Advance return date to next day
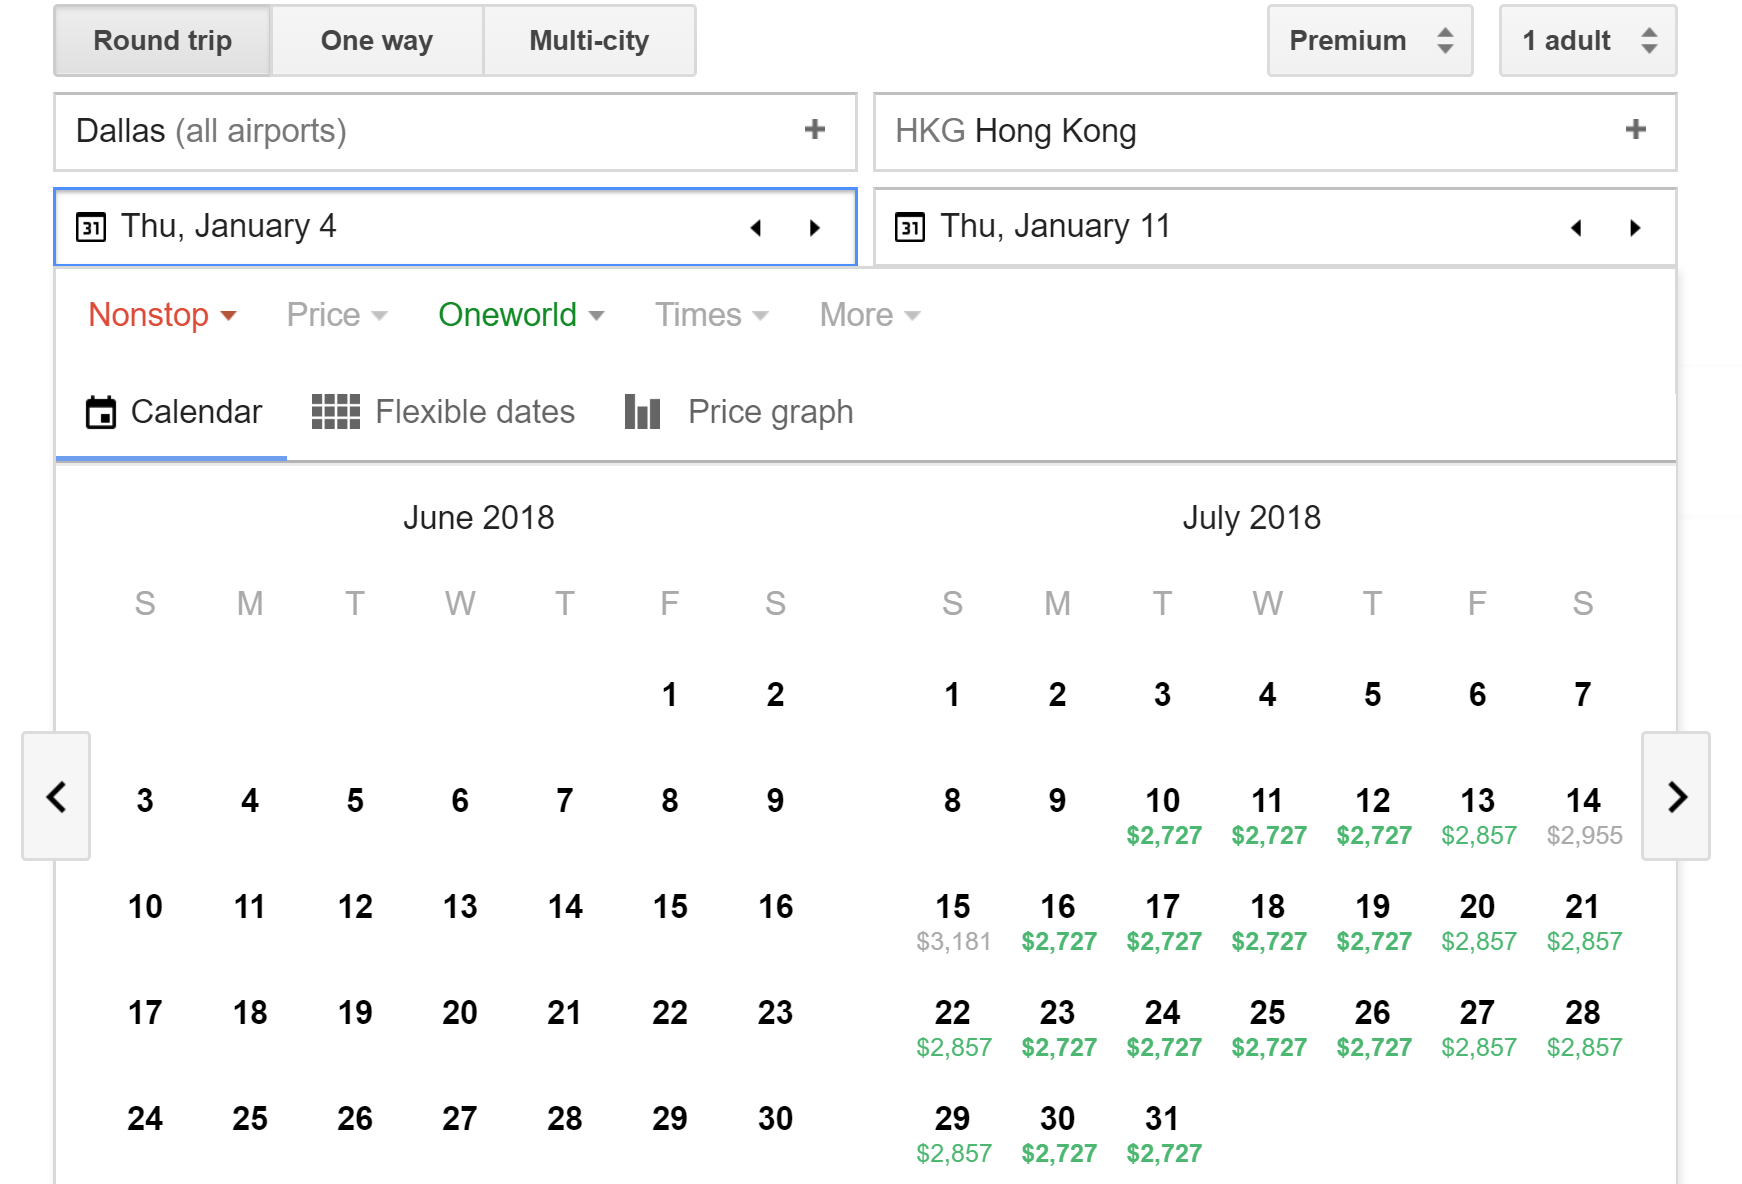 tap(1635, 228)
